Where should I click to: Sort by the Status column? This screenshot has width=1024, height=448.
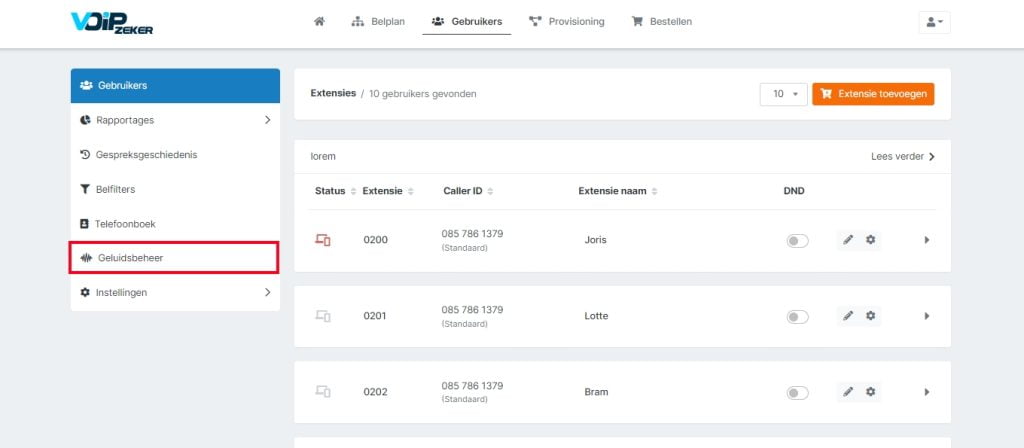(x=336, y=191)
